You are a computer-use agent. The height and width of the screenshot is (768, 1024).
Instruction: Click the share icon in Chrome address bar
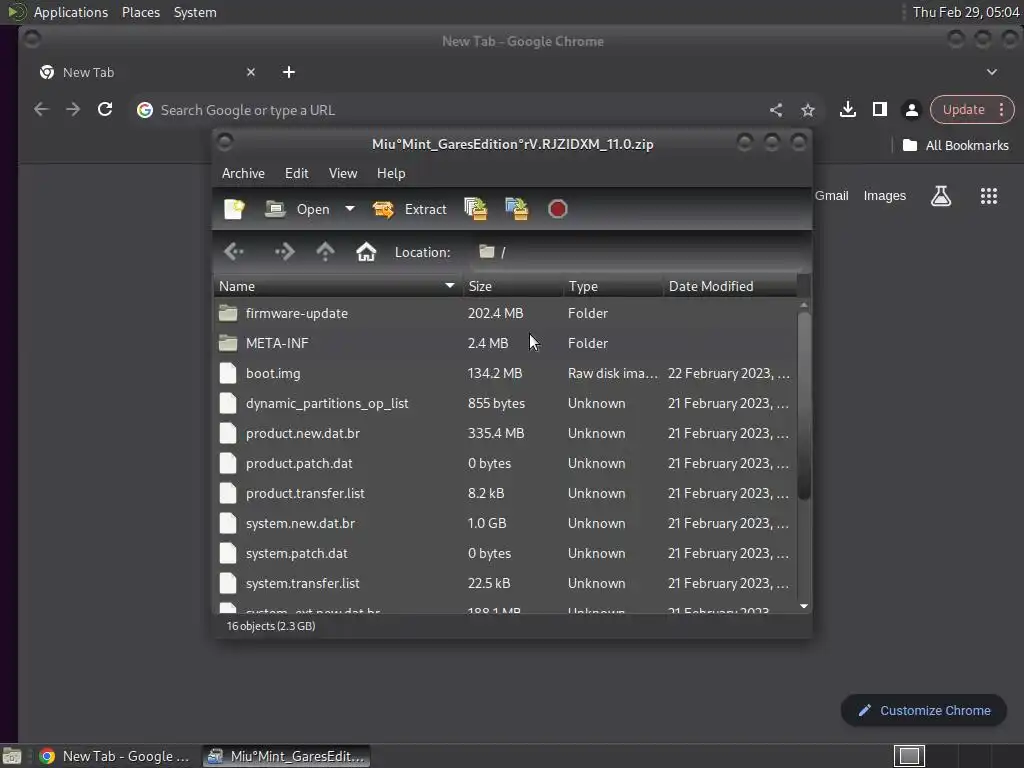[776, 110]
